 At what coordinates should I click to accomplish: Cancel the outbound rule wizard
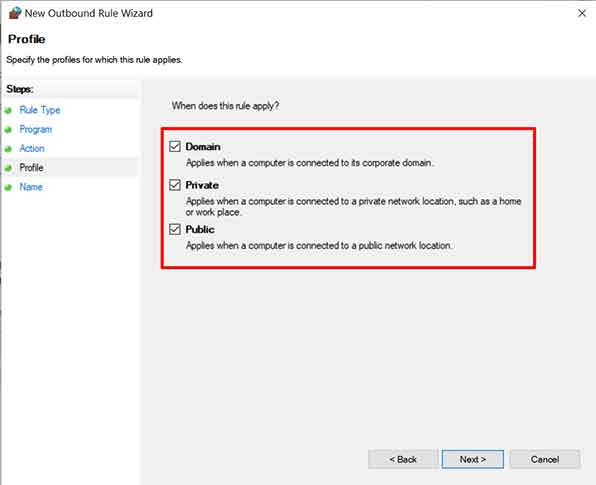tap(545, 459)
